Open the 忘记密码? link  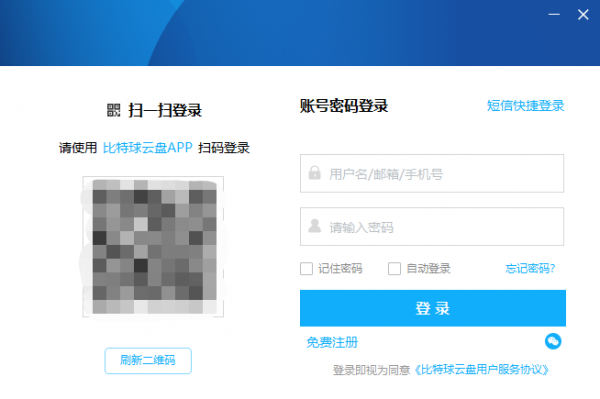(x=530, y=269)
